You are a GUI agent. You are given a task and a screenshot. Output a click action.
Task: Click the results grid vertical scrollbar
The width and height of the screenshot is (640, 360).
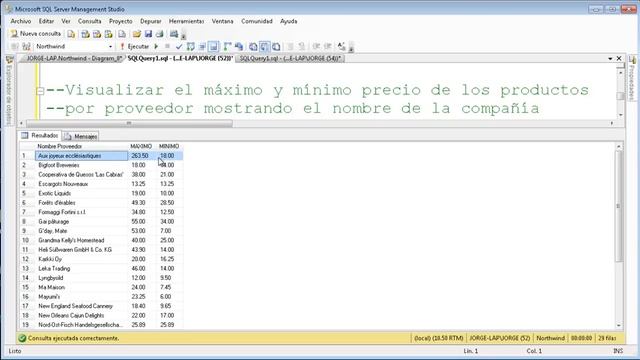coord(619,206)
